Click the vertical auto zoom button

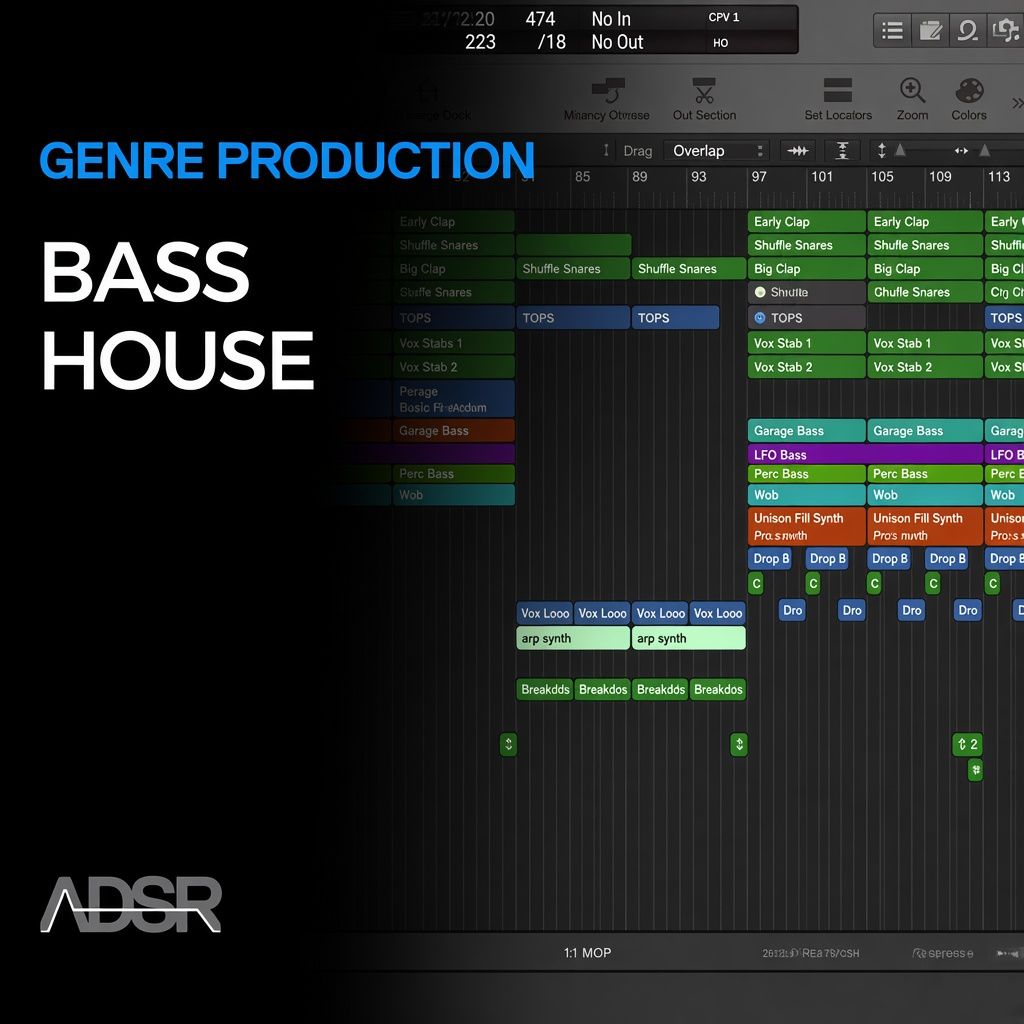point(842,151)
